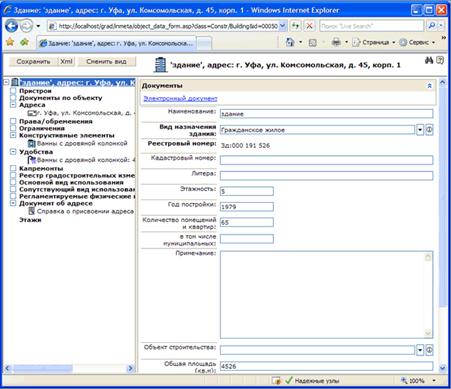This screenshot has height=389, width=451.
Task: Click the Сохранить button
Action: [x=33, y=62]
